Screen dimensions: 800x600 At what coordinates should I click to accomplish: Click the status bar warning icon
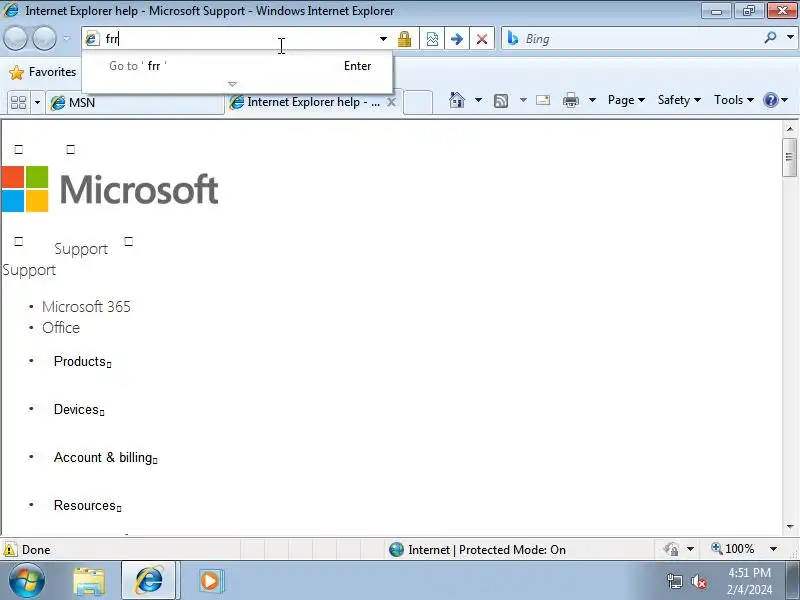10,549
